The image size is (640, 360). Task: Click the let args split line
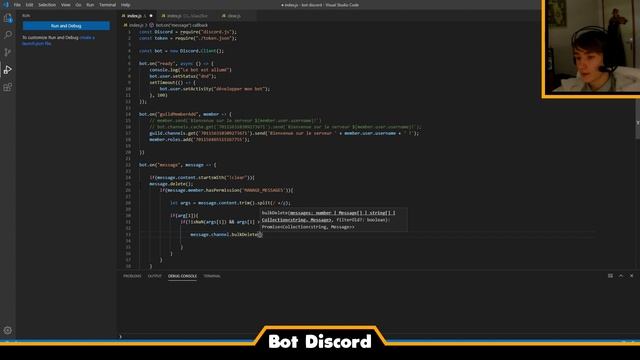tap(230, 203)
